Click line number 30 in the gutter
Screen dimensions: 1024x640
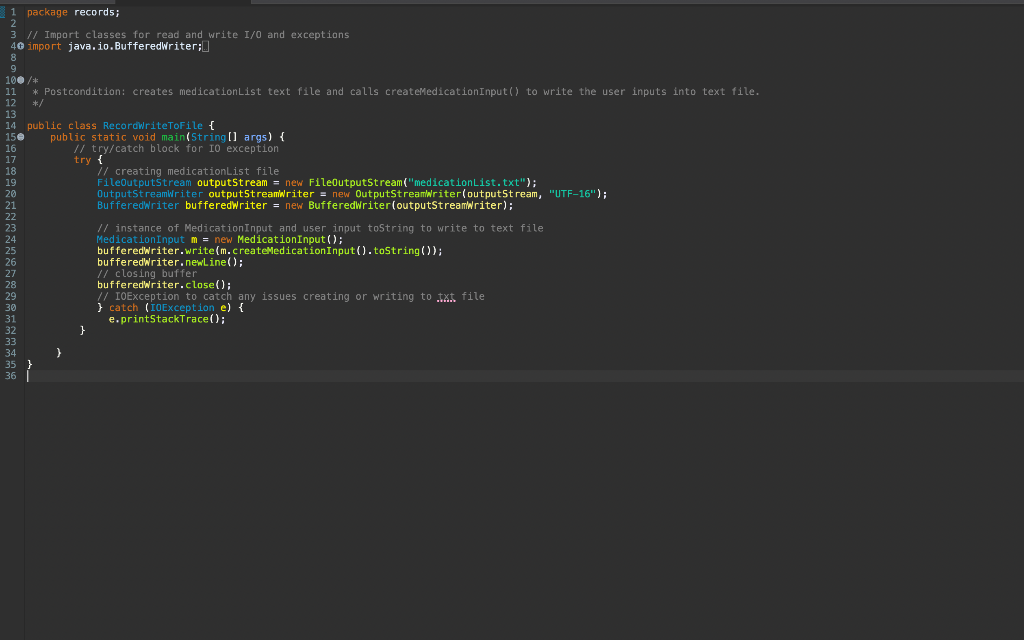(x=9, y=307)
